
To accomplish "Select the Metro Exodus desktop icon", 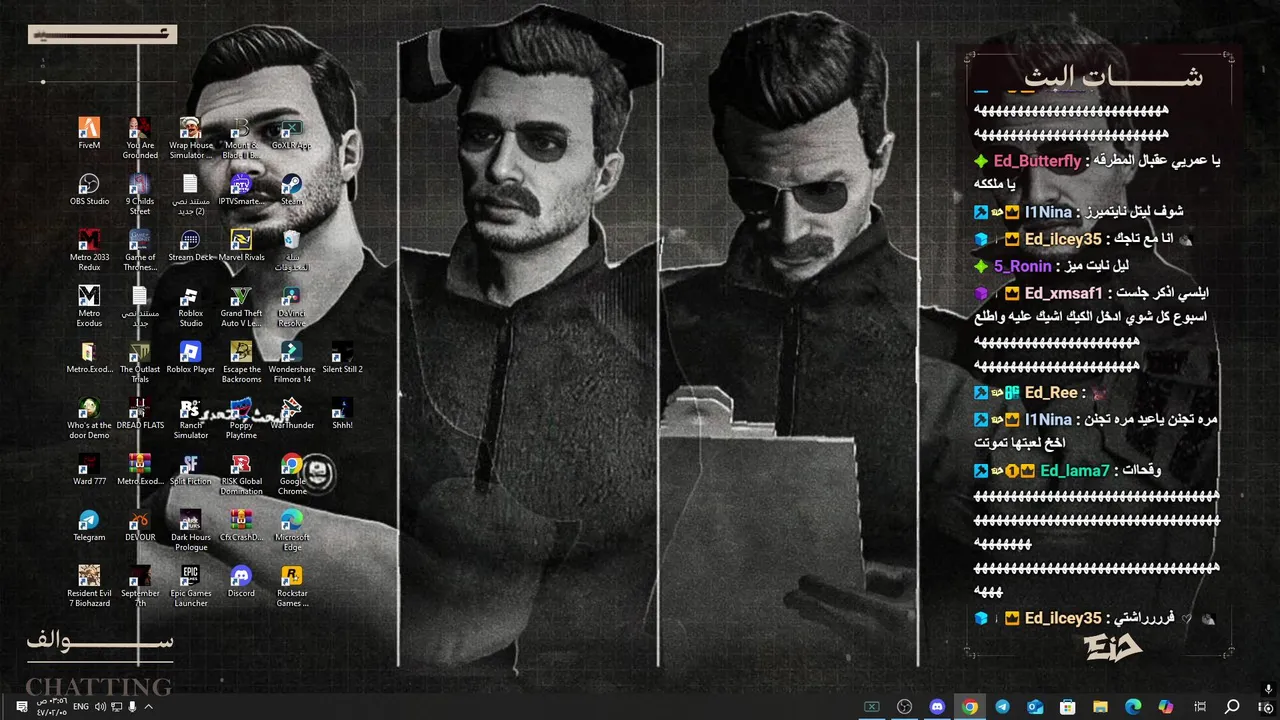I will 89,306.
